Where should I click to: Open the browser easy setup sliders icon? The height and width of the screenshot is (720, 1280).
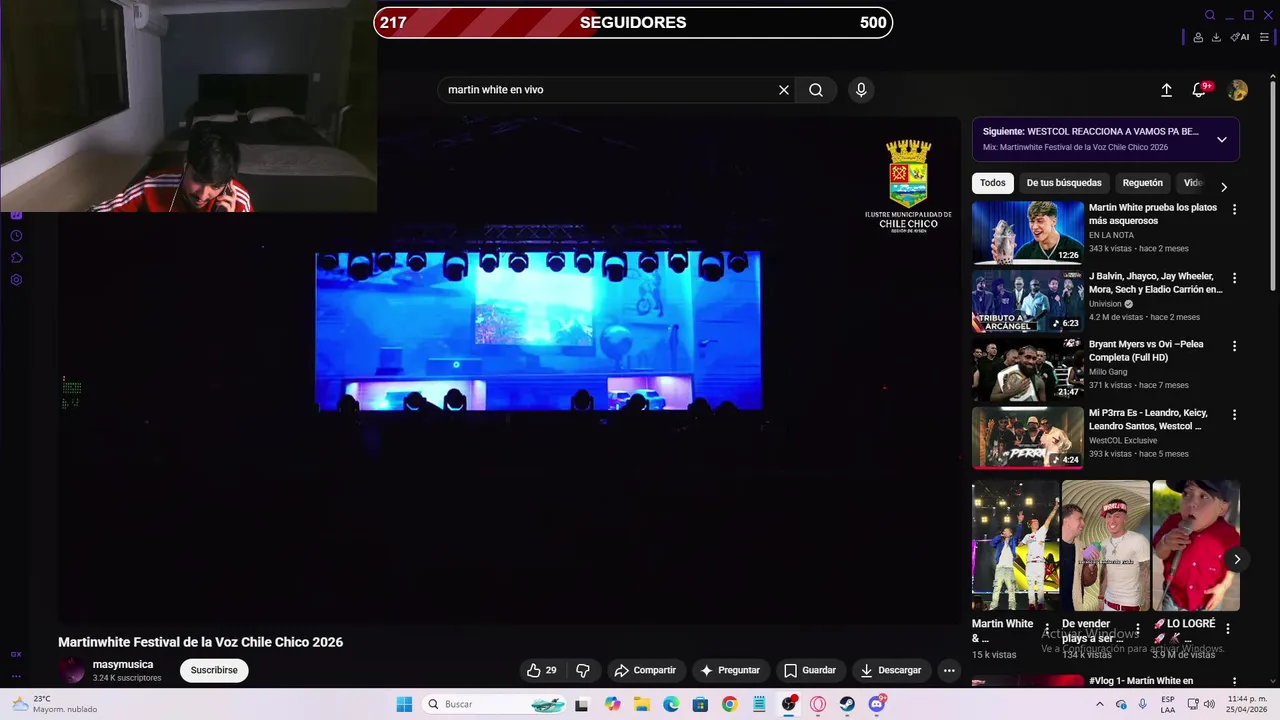[x=1265, y=37]
